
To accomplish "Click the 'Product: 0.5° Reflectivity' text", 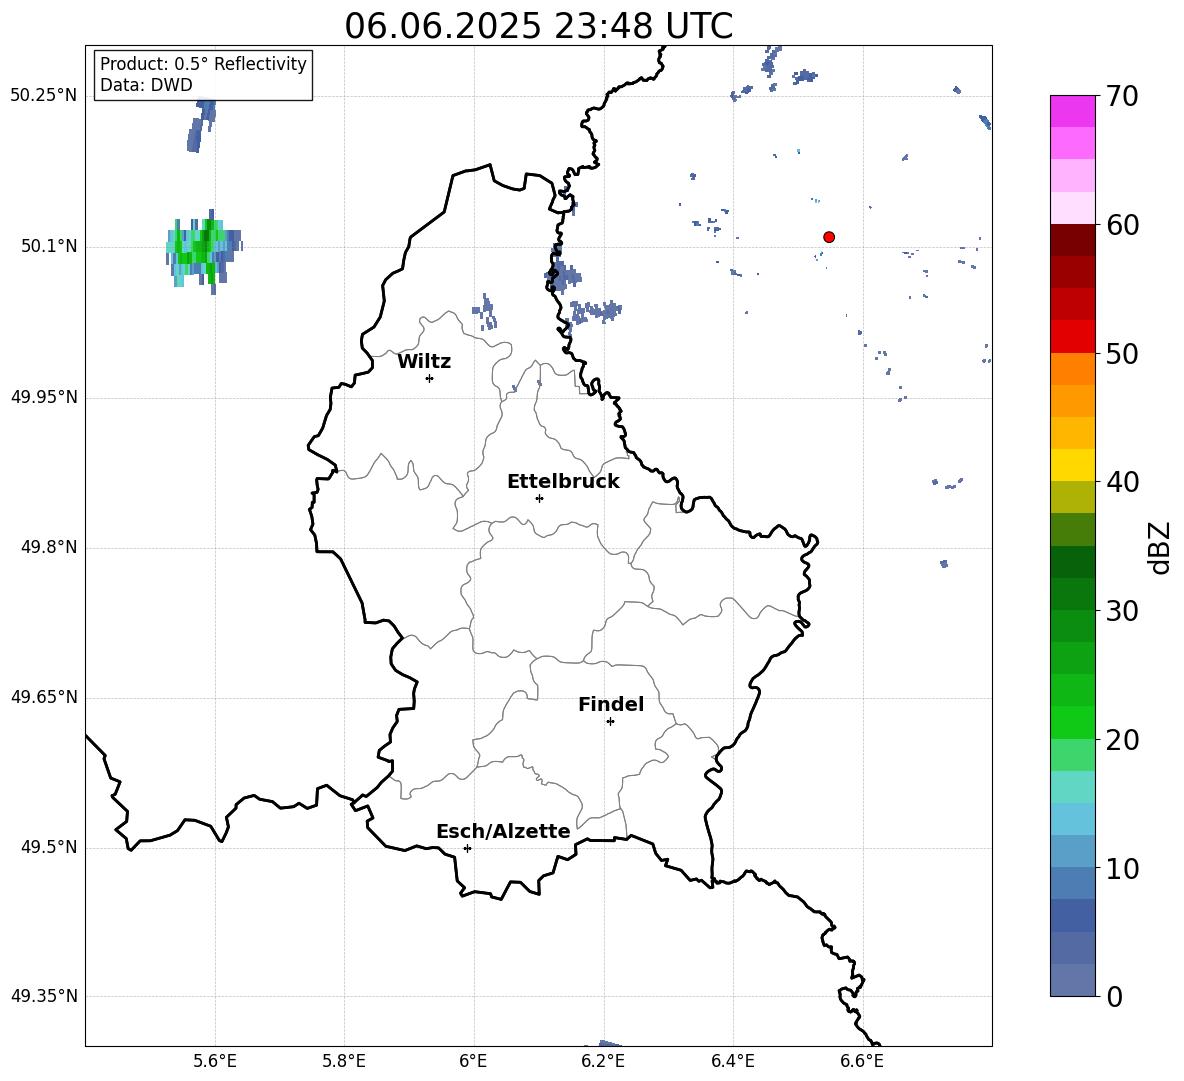I will (203, 64).
